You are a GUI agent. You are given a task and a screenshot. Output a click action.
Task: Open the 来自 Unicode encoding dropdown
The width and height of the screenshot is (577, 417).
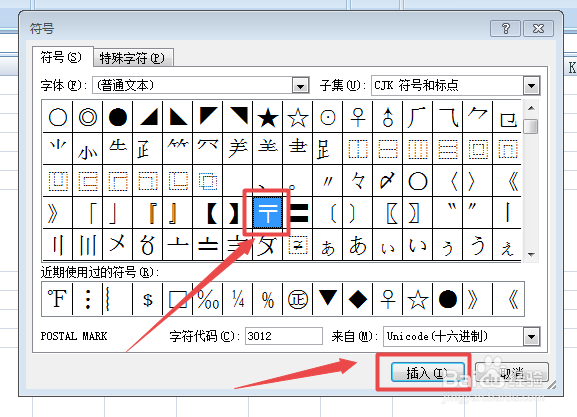point(531,336)
